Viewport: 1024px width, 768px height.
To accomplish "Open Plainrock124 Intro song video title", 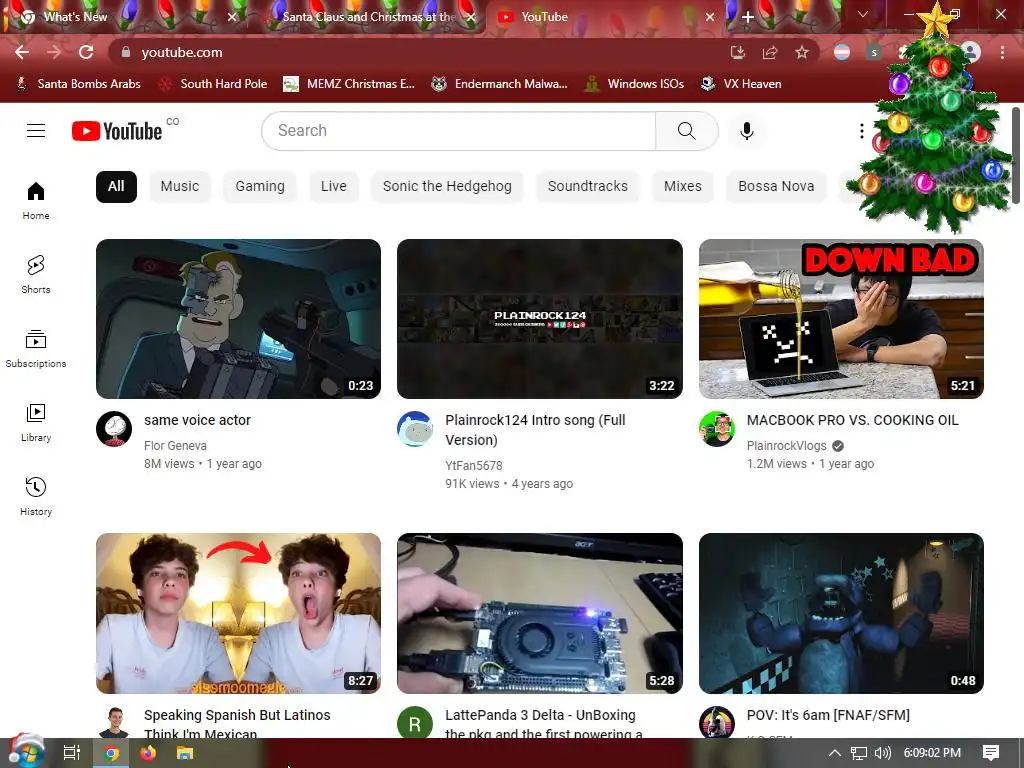I will 536,430.
